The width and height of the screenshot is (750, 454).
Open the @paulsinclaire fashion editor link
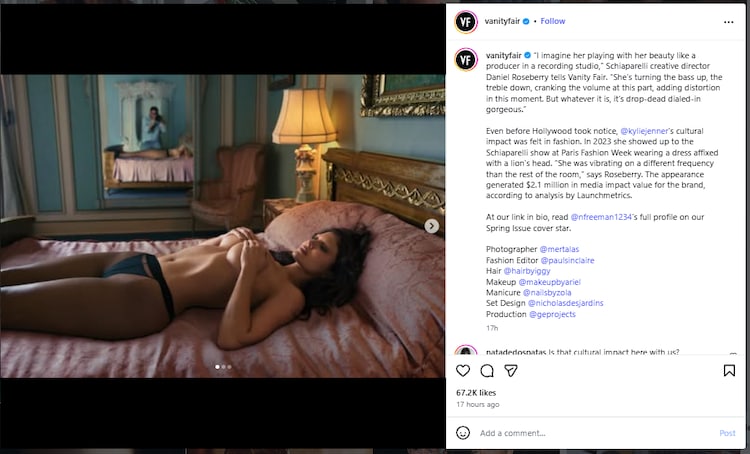coord(567,260)
